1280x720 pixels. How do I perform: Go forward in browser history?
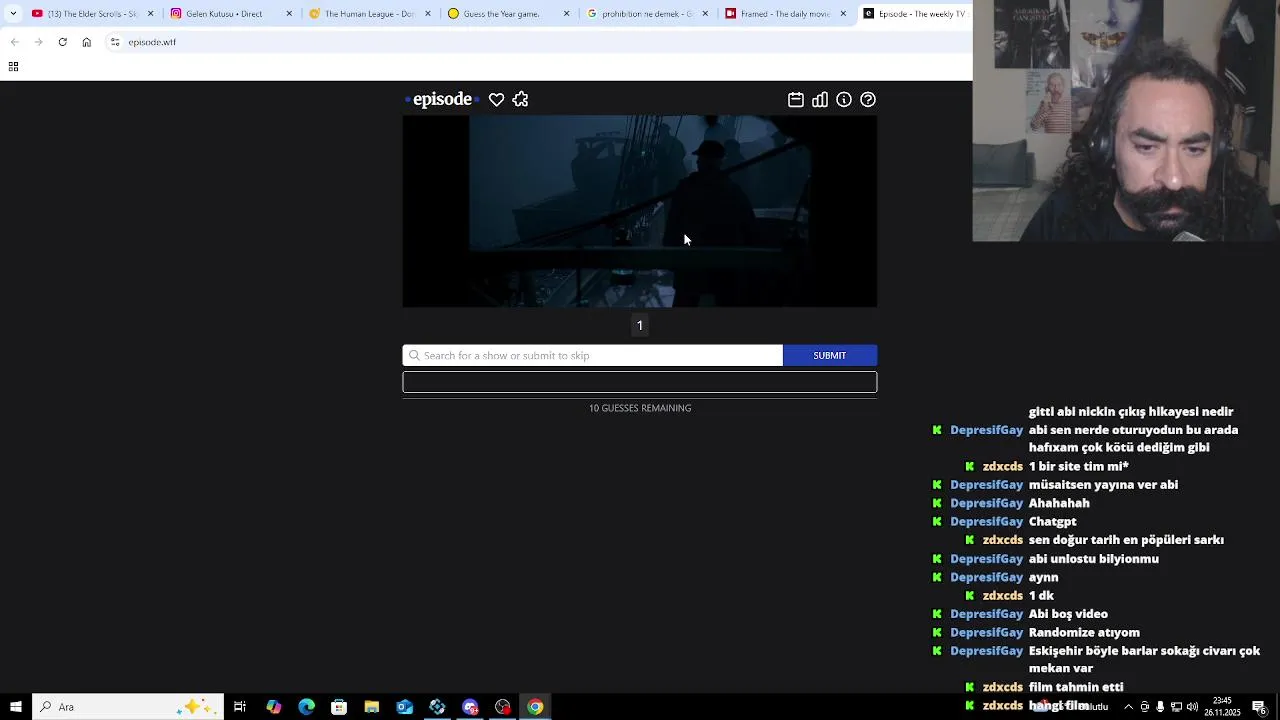(38, 42)
